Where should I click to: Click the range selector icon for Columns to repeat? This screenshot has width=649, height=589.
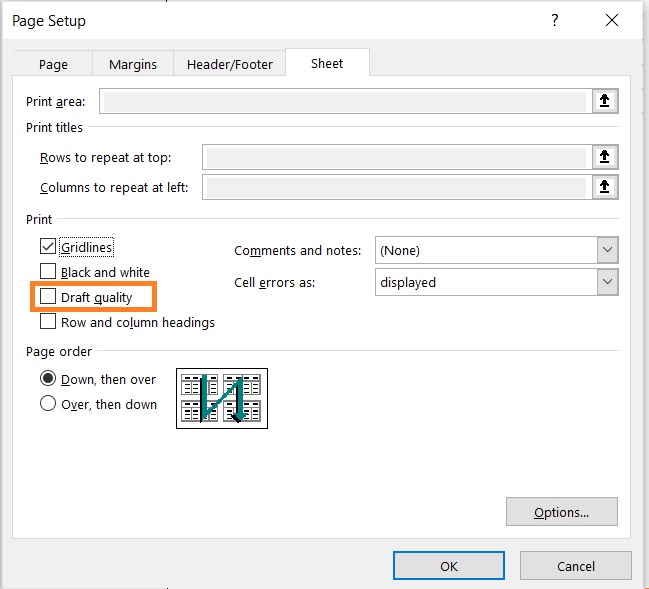(x=604, y=187)
